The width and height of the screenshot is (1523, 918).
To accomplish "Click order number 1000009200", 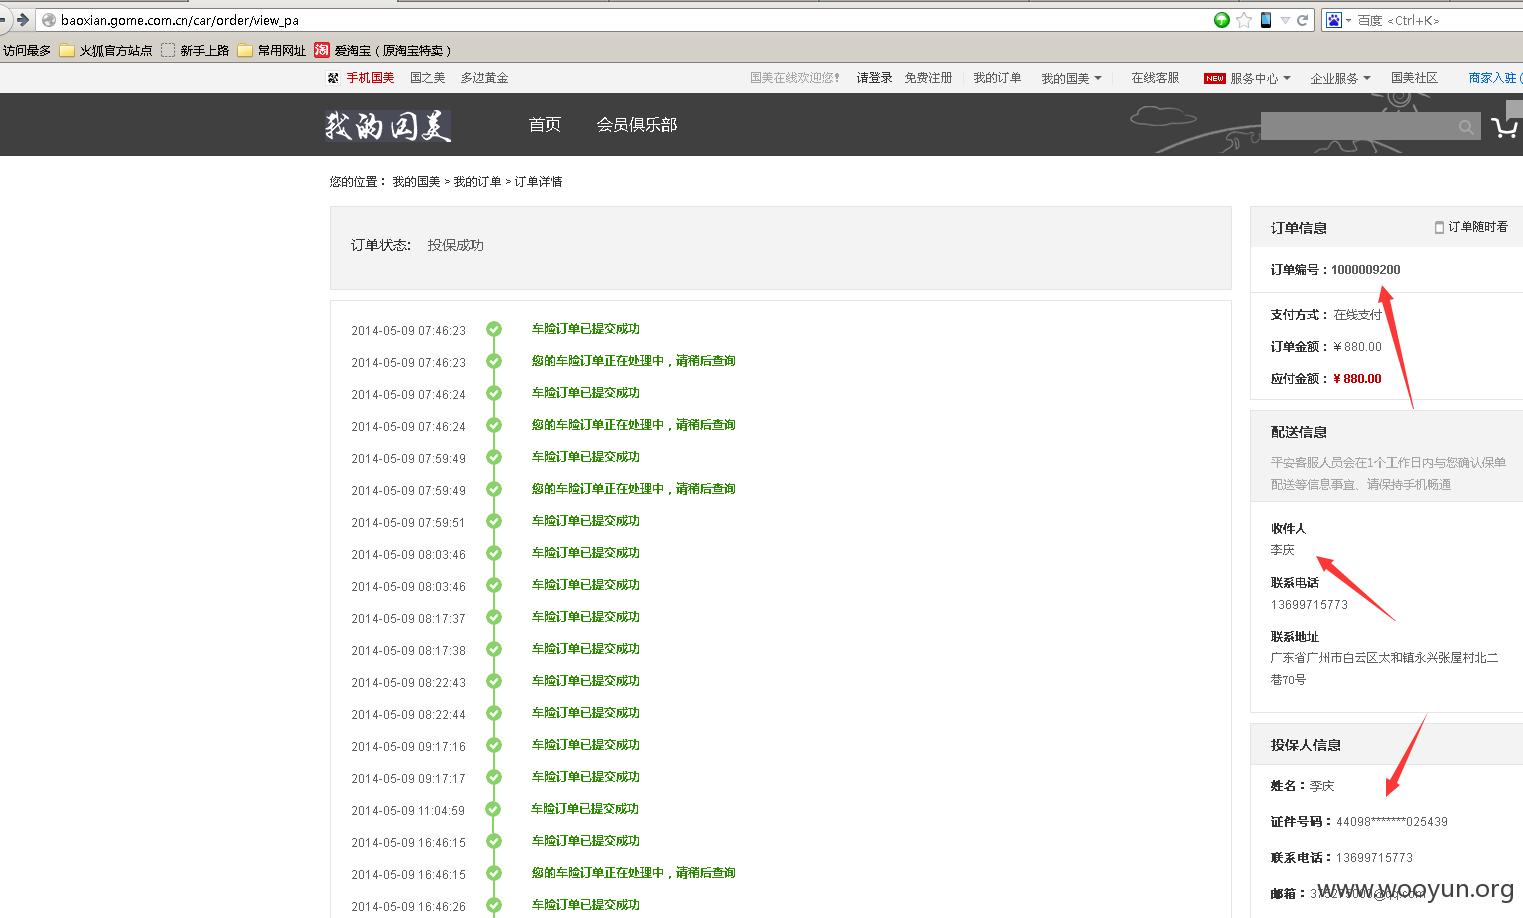I will (x=1365, y=270).
